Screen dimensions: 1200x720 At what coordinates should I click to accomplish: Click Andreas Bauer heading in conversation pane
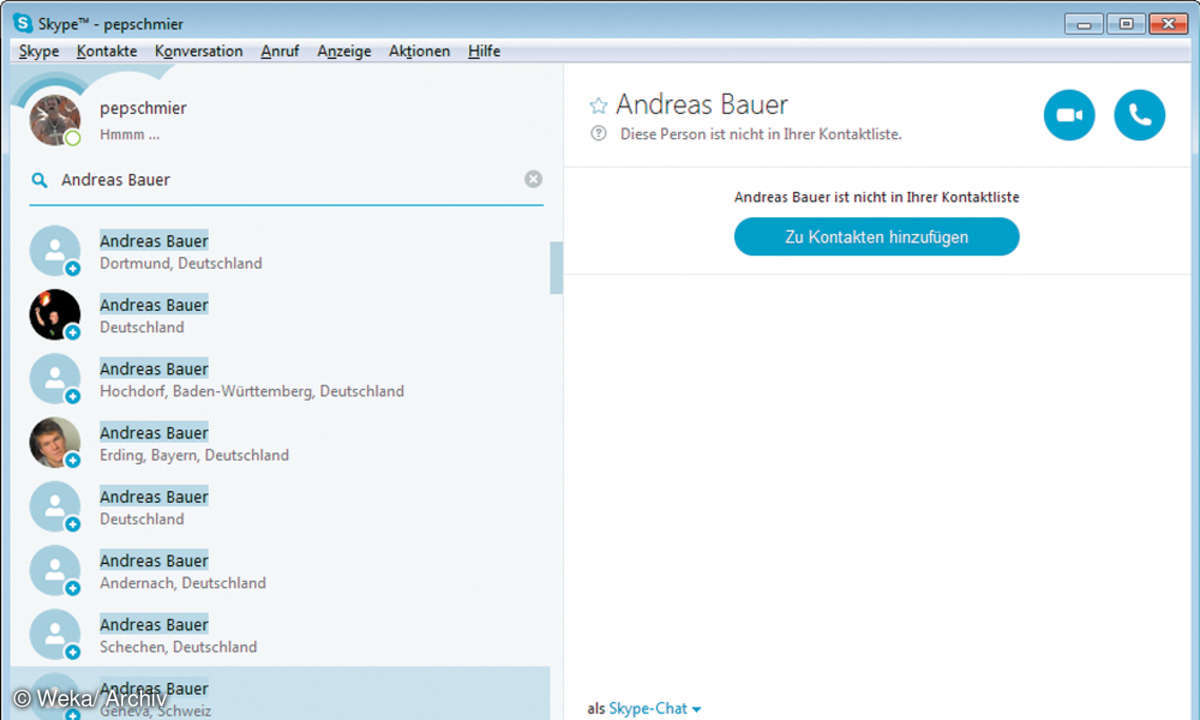click(702, 104)
